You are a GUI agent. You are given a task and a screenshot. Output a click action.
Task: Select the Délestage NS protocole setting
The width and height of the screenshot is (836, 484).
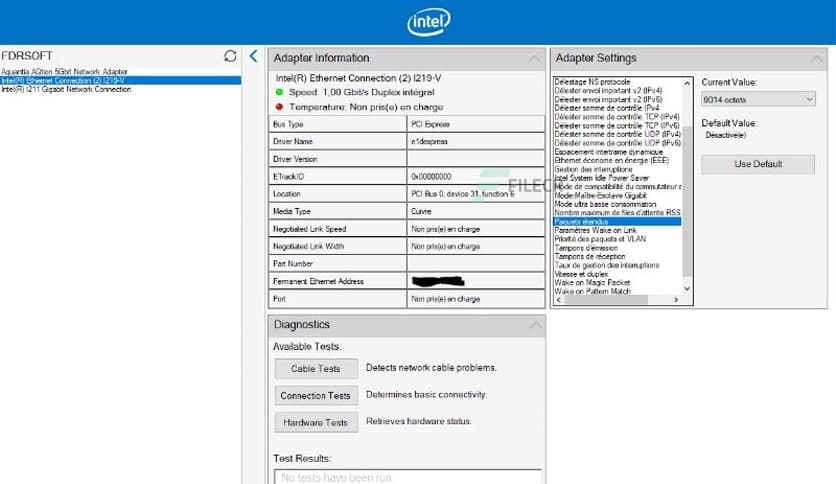point(592,82)
